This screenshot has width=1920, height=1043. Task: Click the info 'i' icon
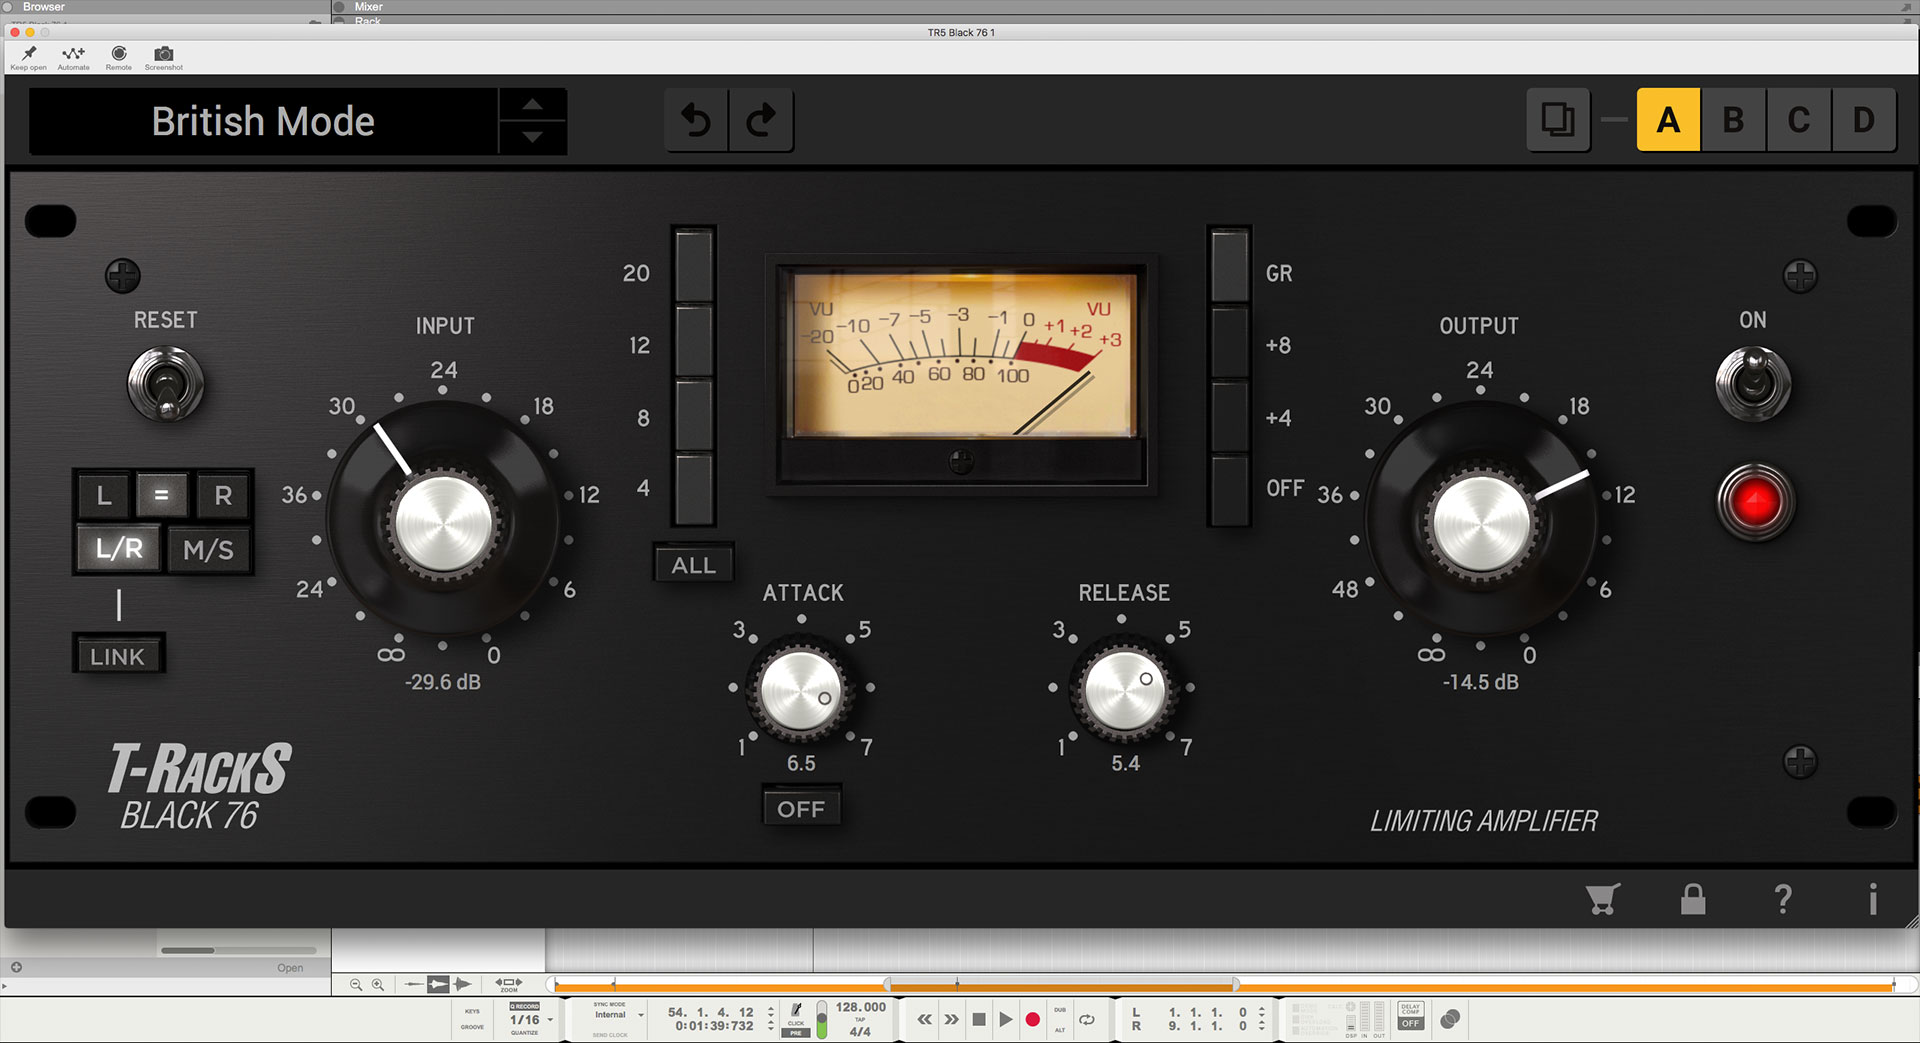click(x=1873, y=899)
